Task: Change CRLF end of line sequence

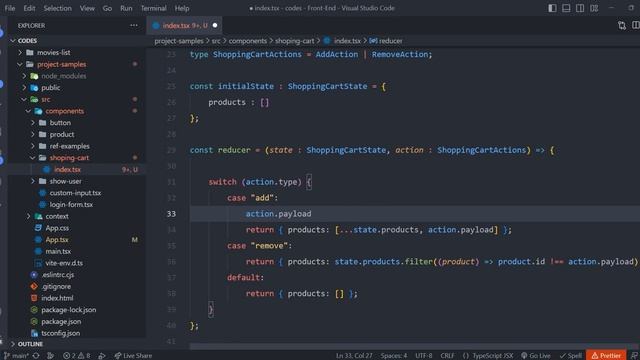Action: click(x=447, y=356)
